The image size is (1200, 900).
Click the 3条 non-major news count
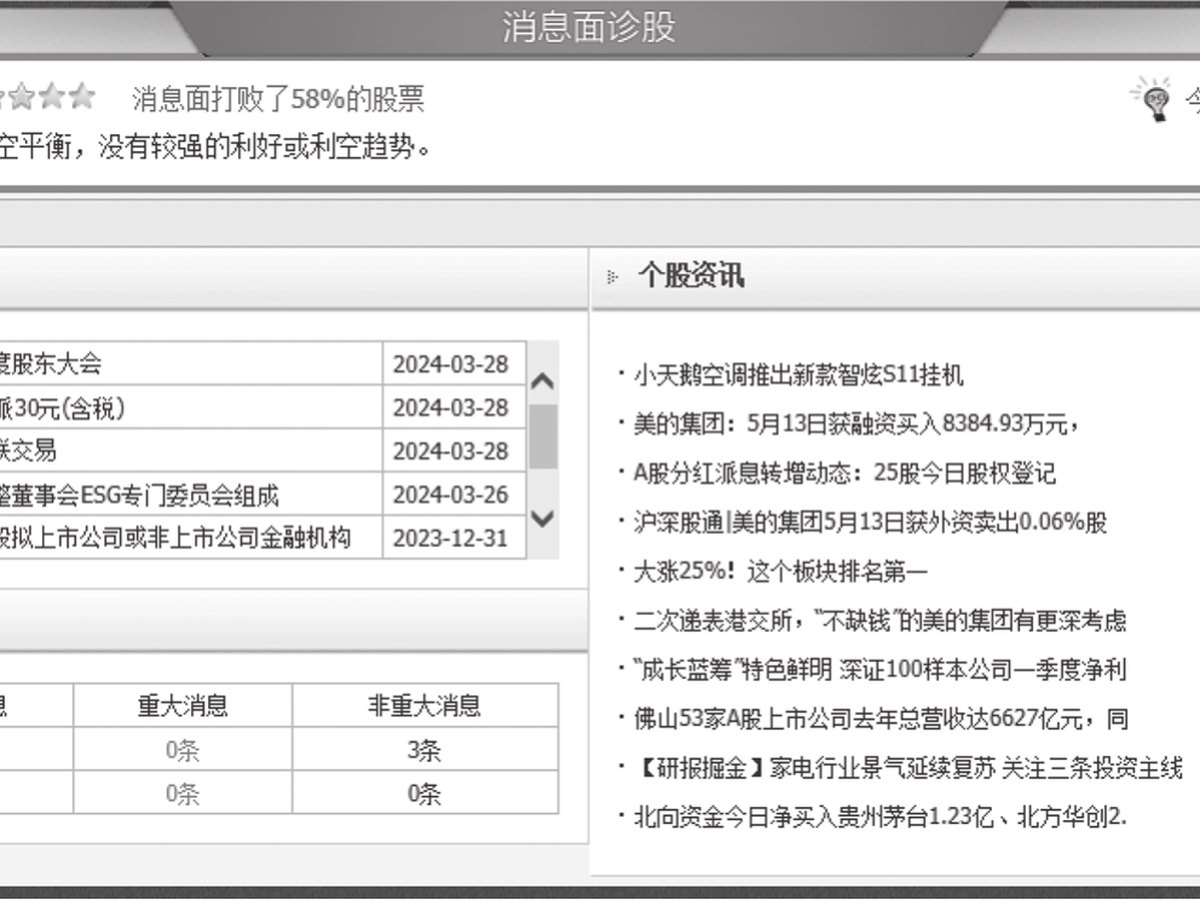(x=425, y=750)
